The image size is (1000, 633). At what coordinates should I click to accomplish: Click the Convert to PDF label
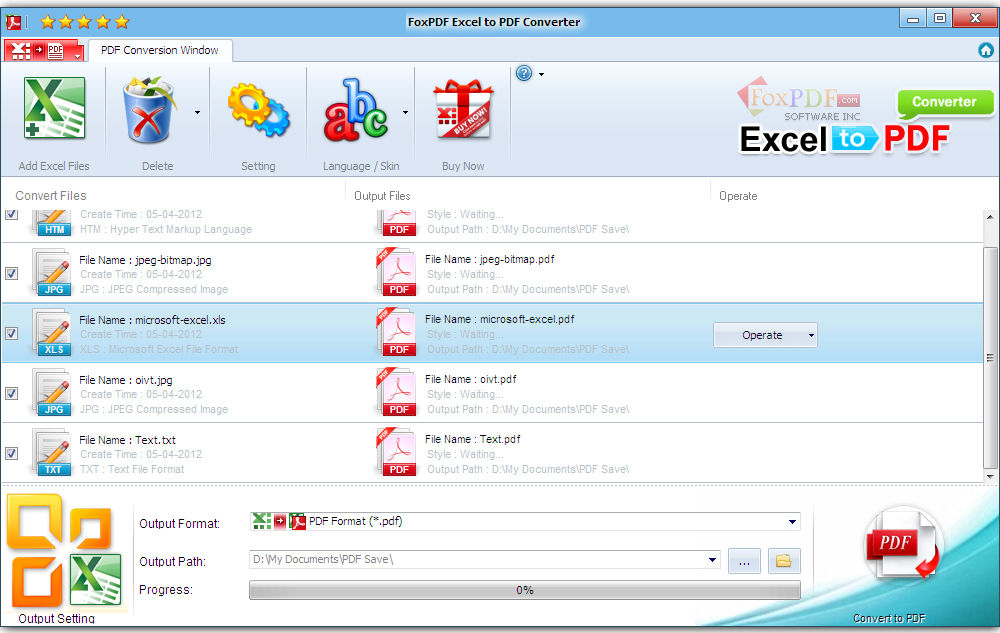[x=889, y=618]
